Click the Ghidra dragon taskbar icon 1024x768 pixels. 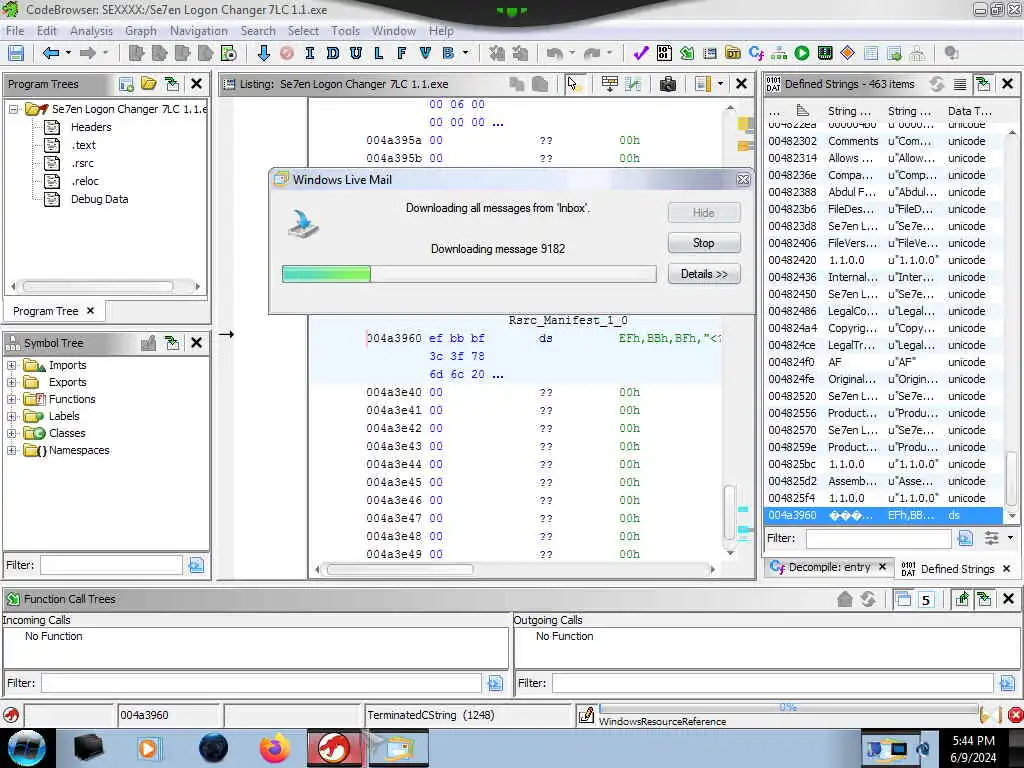point(334,748)
